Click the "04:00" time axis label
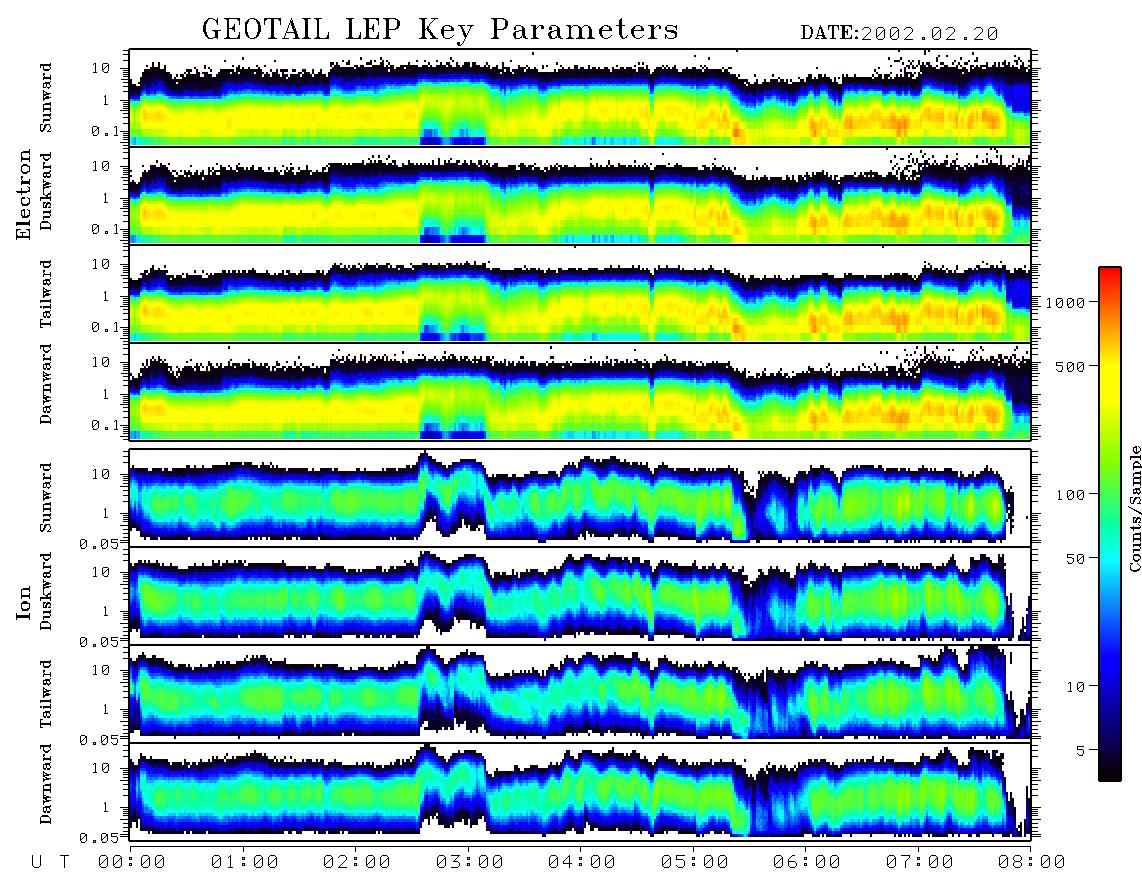1142x880 pixels. click(x=582, y=862)
